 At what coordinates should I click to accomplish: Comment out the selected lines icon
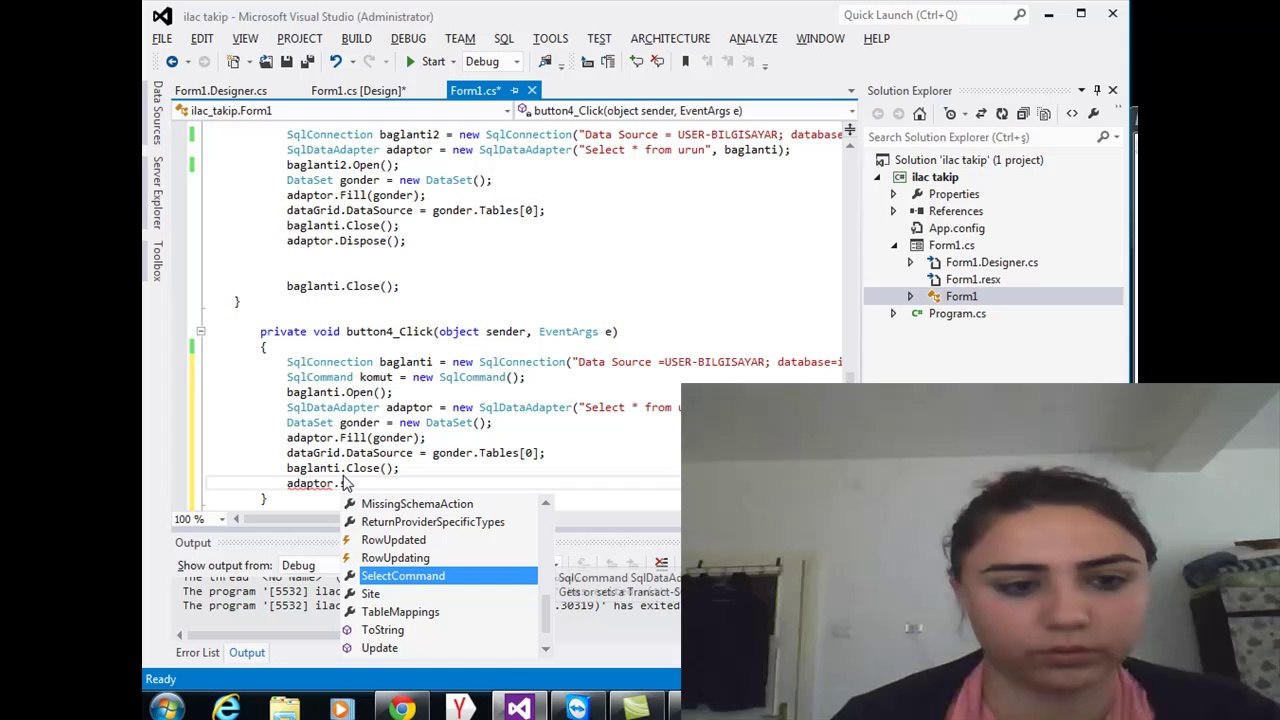tap(636, 62)
